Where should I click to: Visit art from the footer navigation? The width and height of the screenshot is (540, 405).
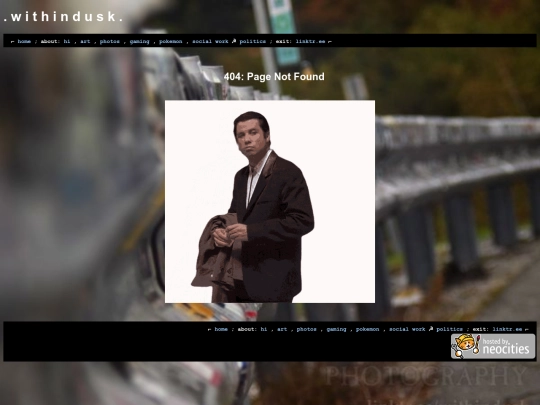282,329
